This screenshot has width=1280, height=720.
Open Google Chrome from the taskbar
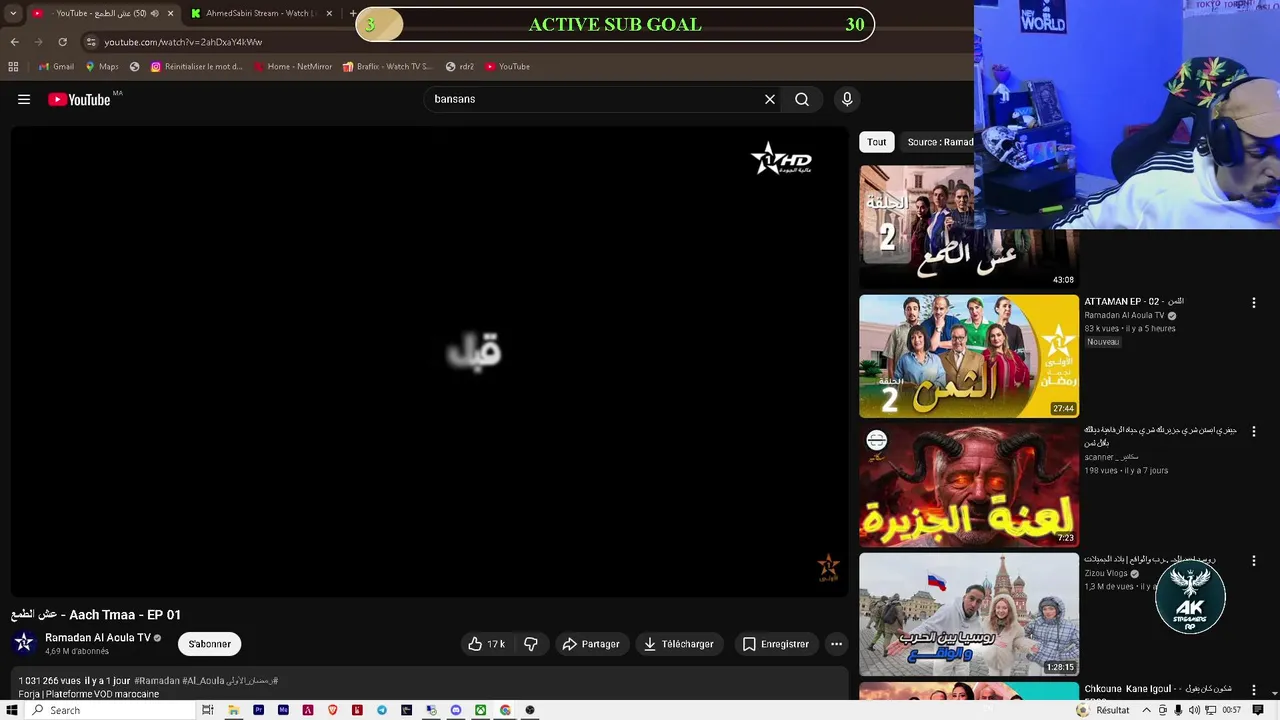pyautogui.click(x=505, y=710)
